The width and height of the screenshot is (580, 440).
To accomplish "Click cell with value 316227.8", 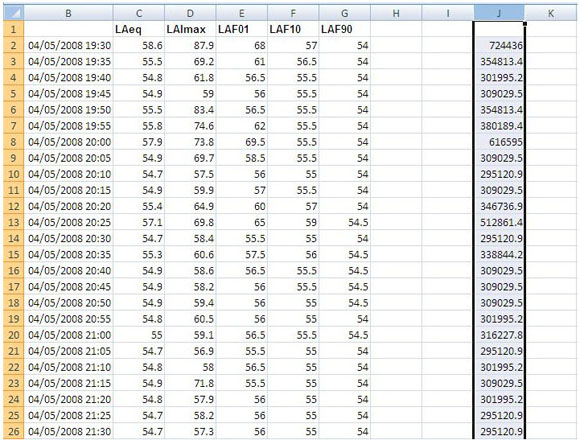I will click(x=499, y=335).
